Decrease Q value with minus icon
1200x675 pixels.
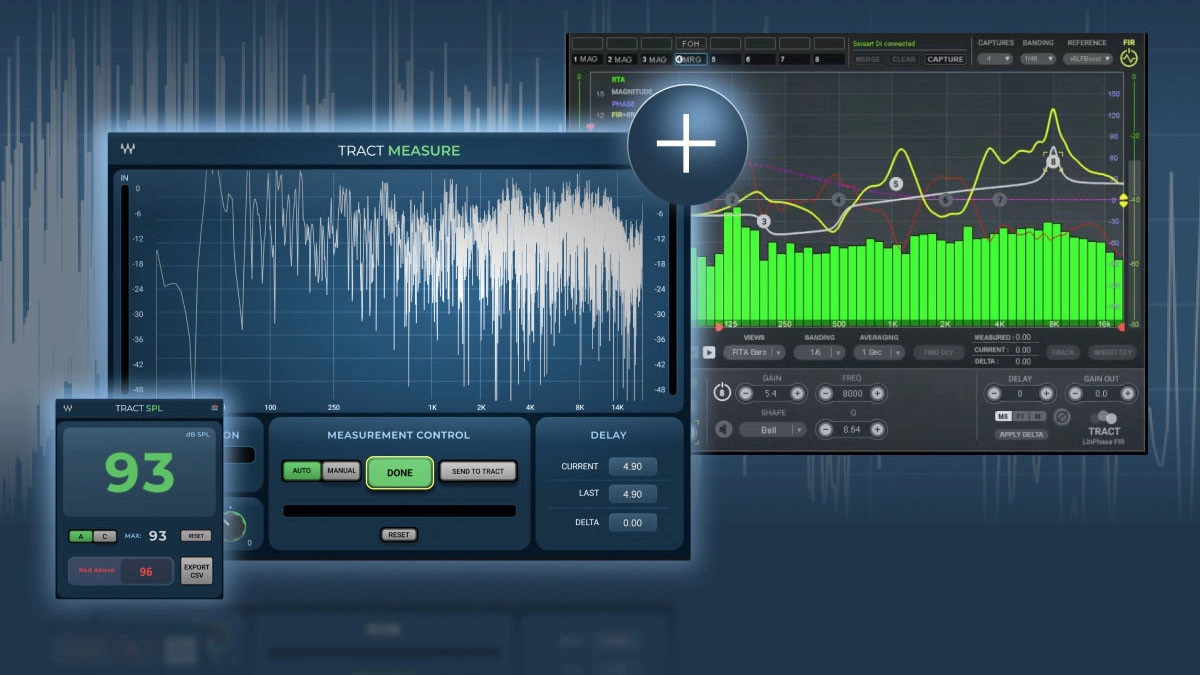(826, 429)
